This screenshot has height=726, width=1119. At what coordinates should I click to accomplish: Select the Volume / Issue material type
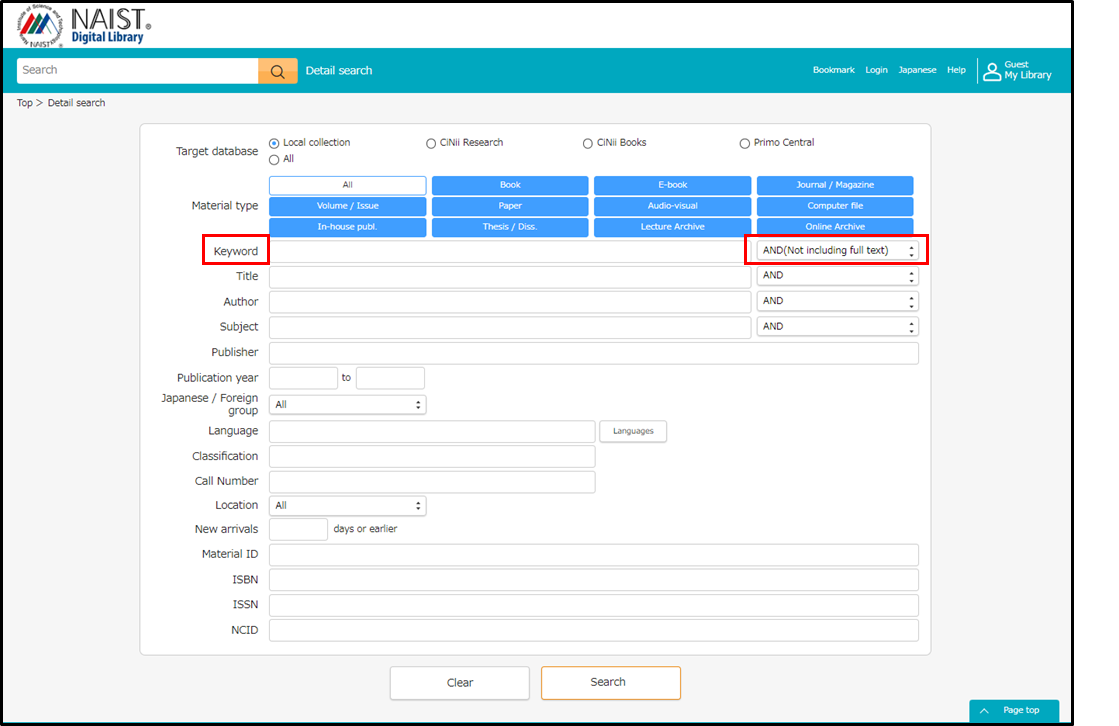click(x=348, y=206)
